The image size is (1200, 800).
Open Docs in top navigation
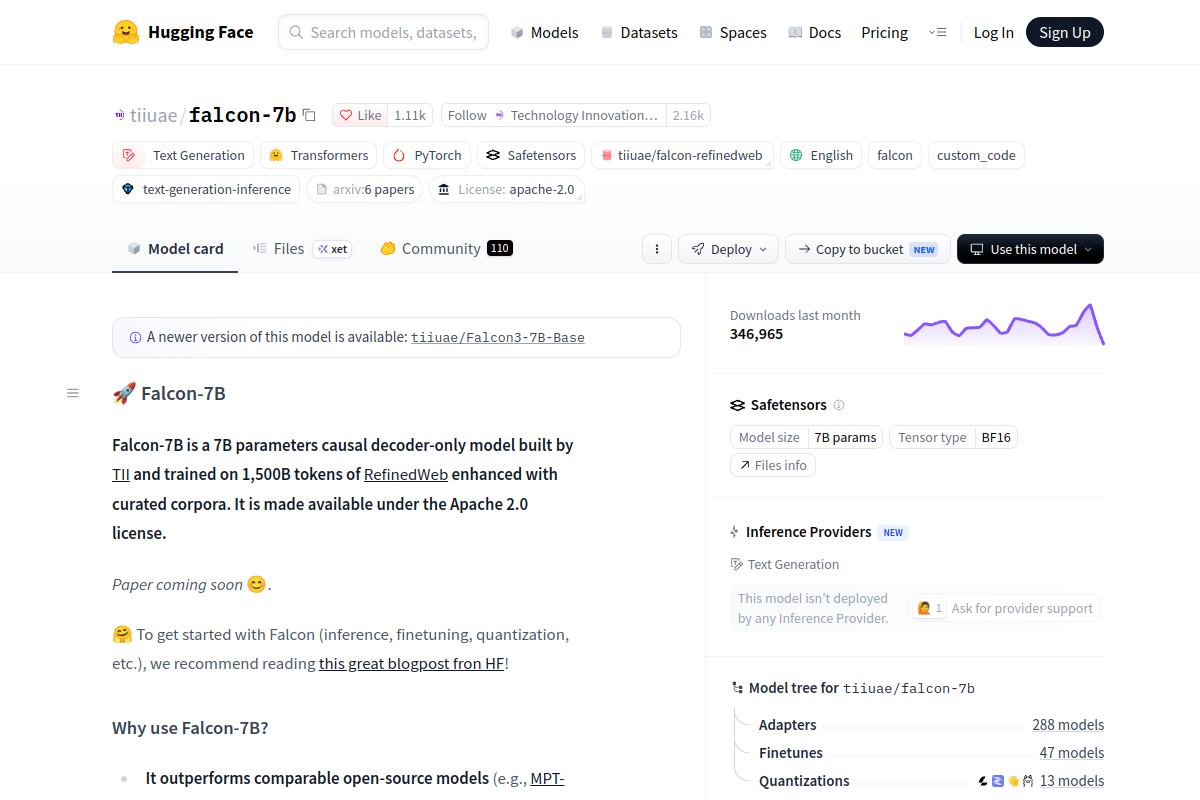click(814, 32)
